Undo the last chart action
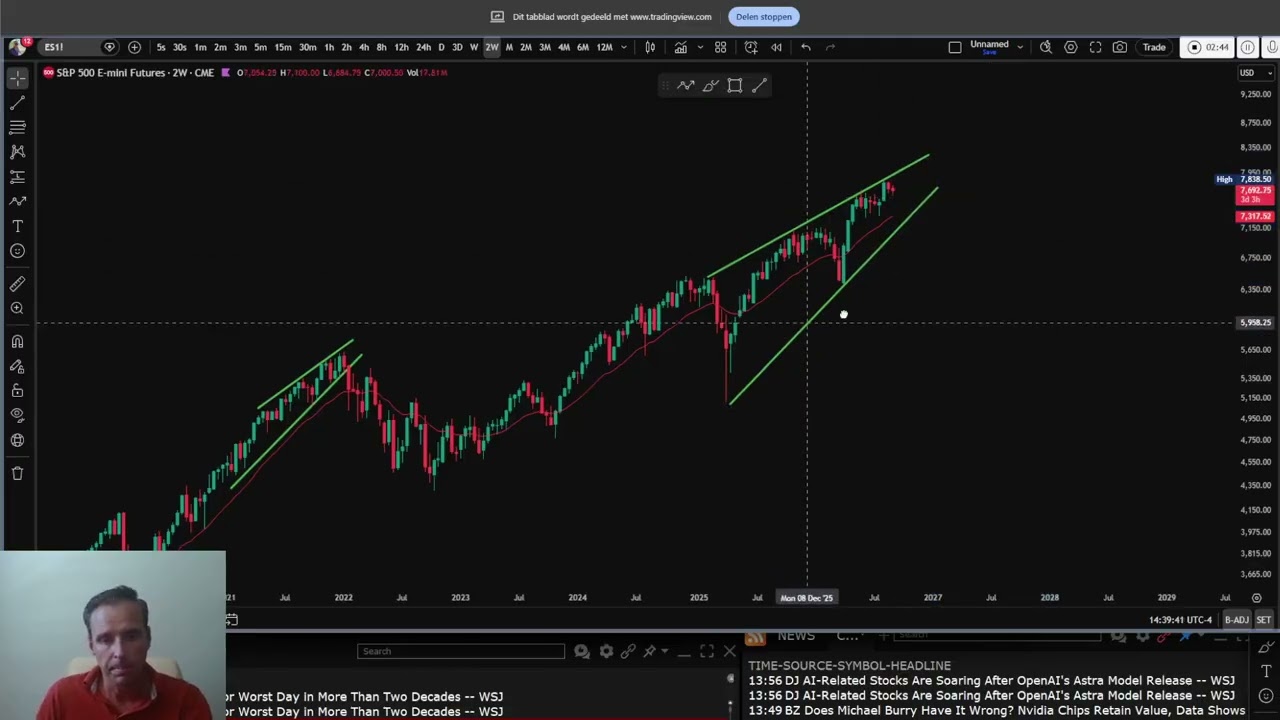 [x=806, y=47]
